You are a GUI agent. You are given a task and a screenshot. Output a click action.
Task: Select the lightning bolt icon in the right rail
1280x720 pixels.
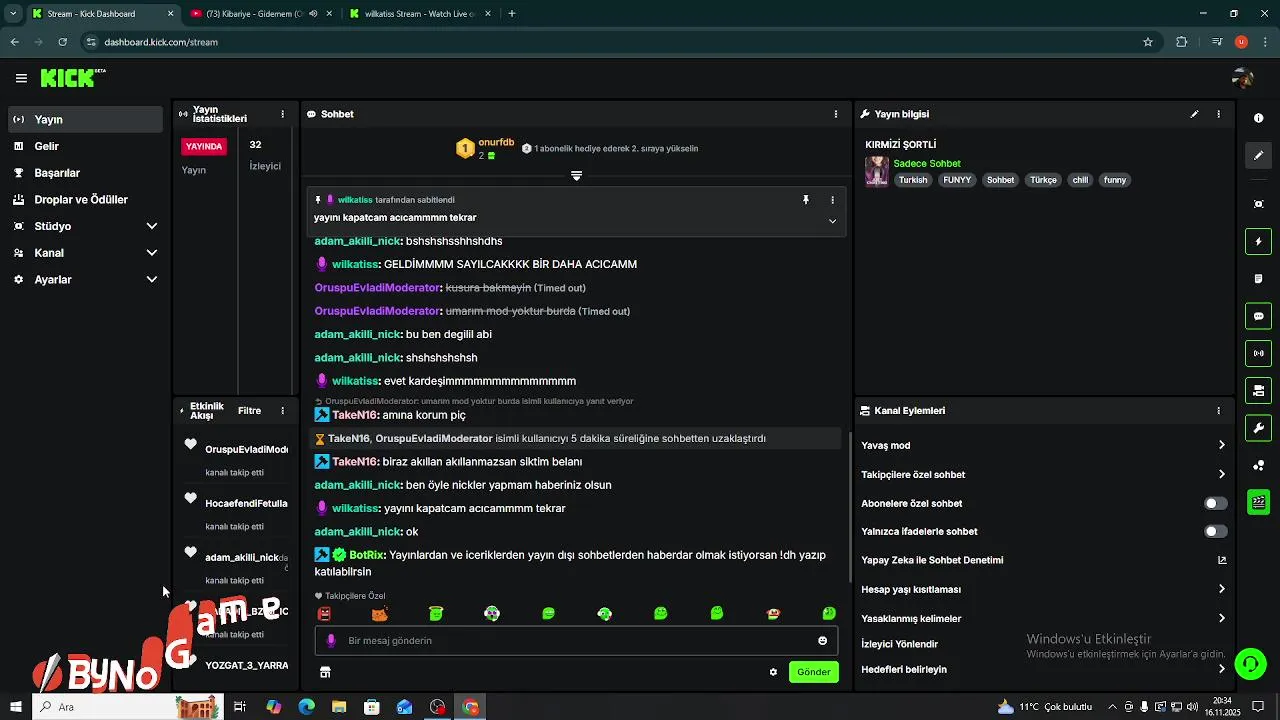(x=1258, y=241)
